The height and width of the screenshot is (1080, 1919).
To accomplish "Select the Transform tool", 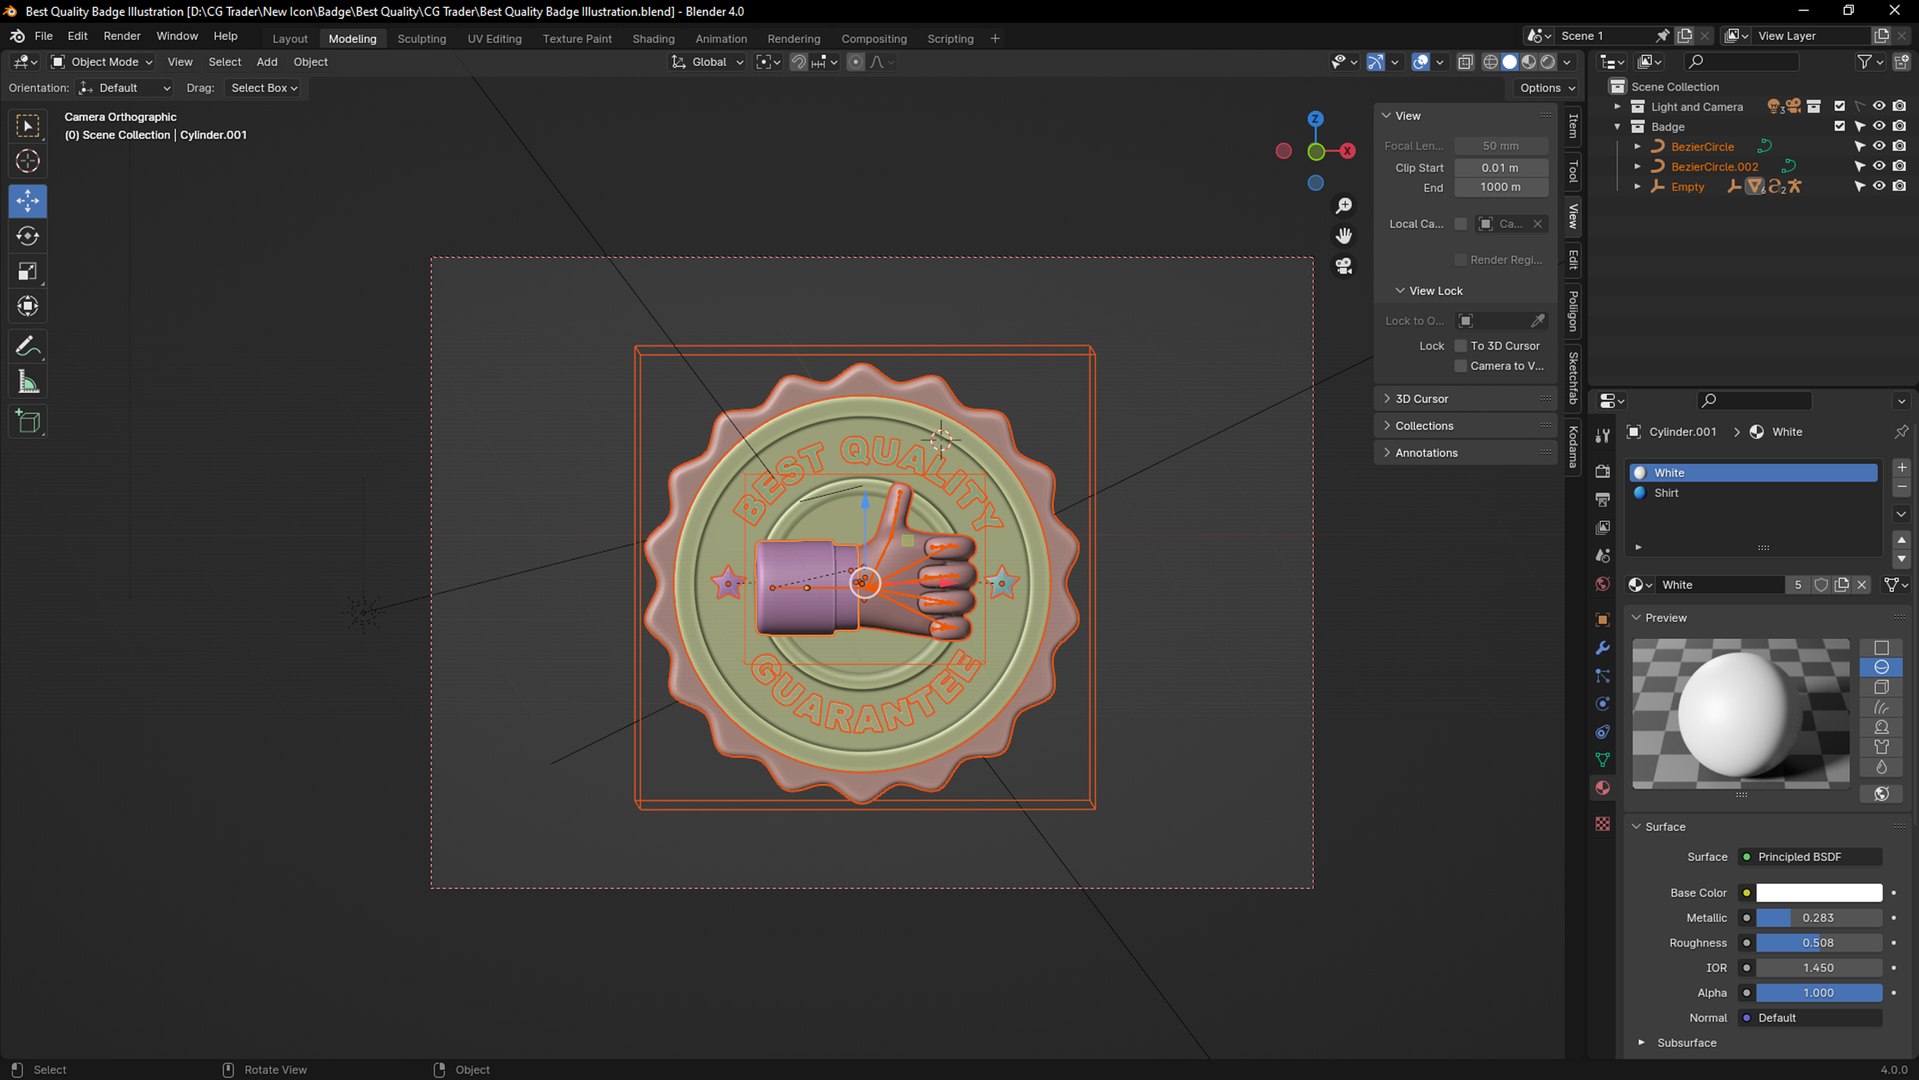I will (28, 306).
